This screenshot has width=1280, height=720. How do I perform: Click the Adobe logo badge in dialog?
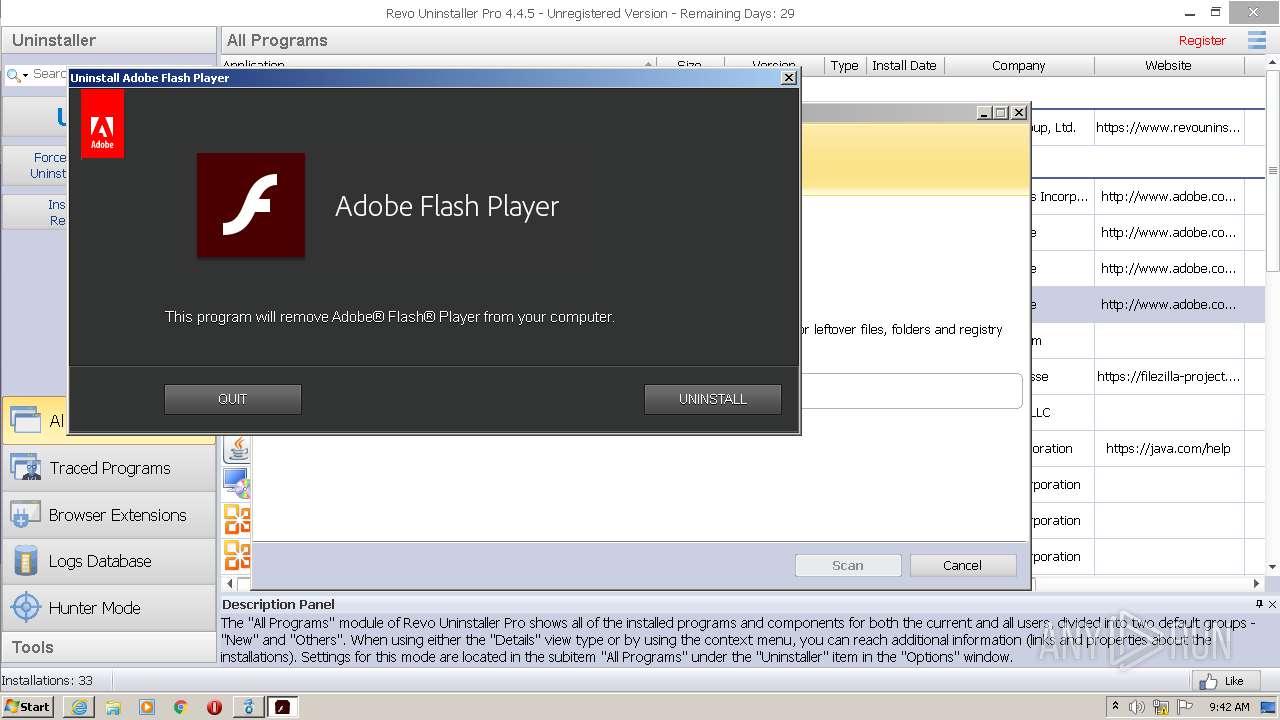(x=102, y=123)
